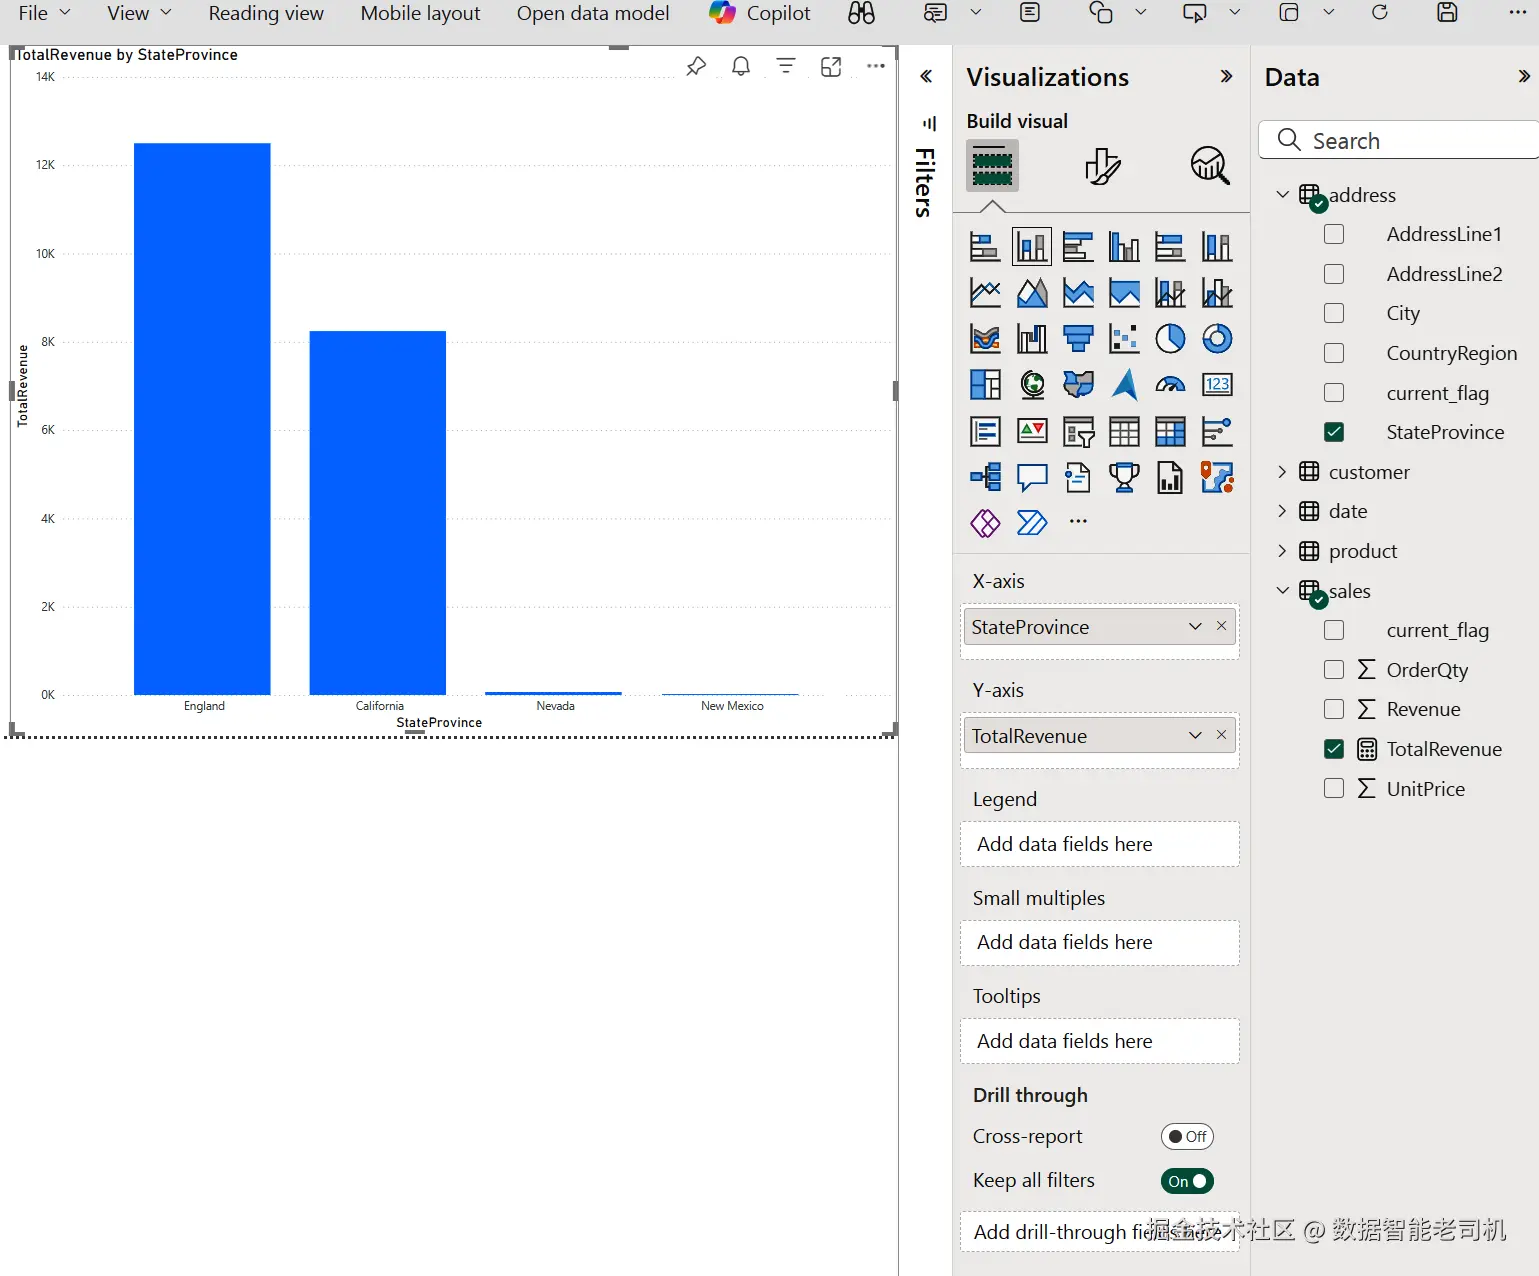The height and width of the screenshot is (1276, 1539).
Task: Uncheck the TotalRevenue field
Action: (x=1334, y=749)
